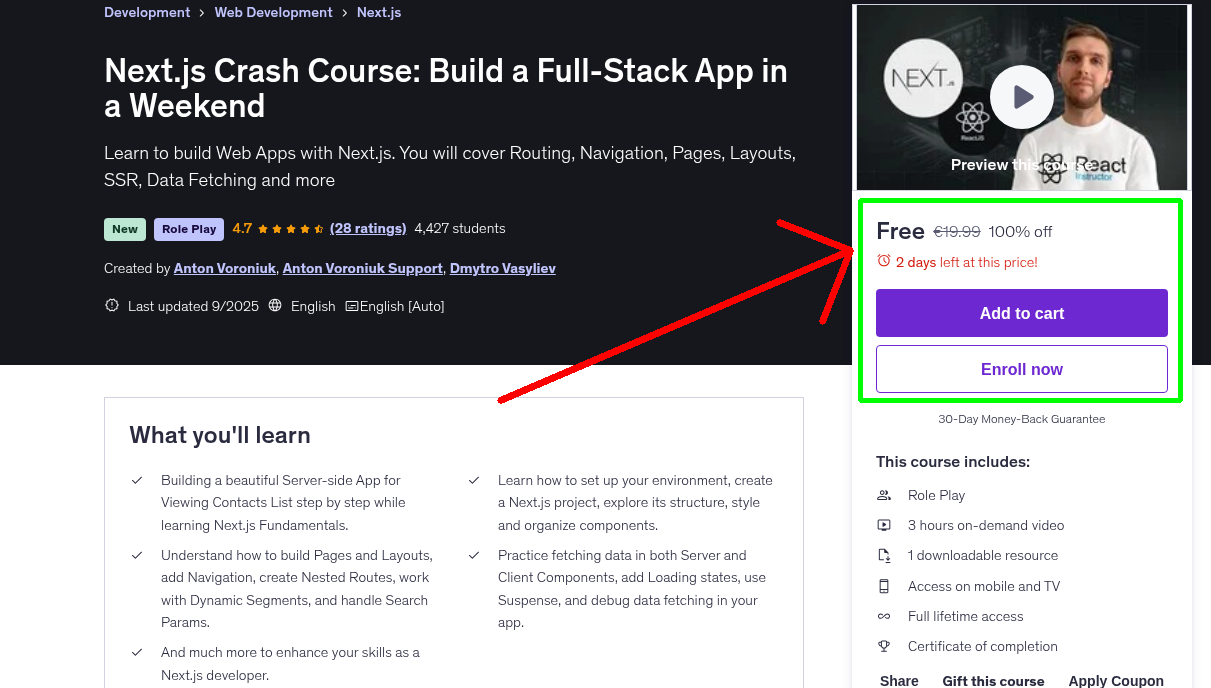Click the 4.7 rating number
Screen dimensions: 1211x688
242,228
